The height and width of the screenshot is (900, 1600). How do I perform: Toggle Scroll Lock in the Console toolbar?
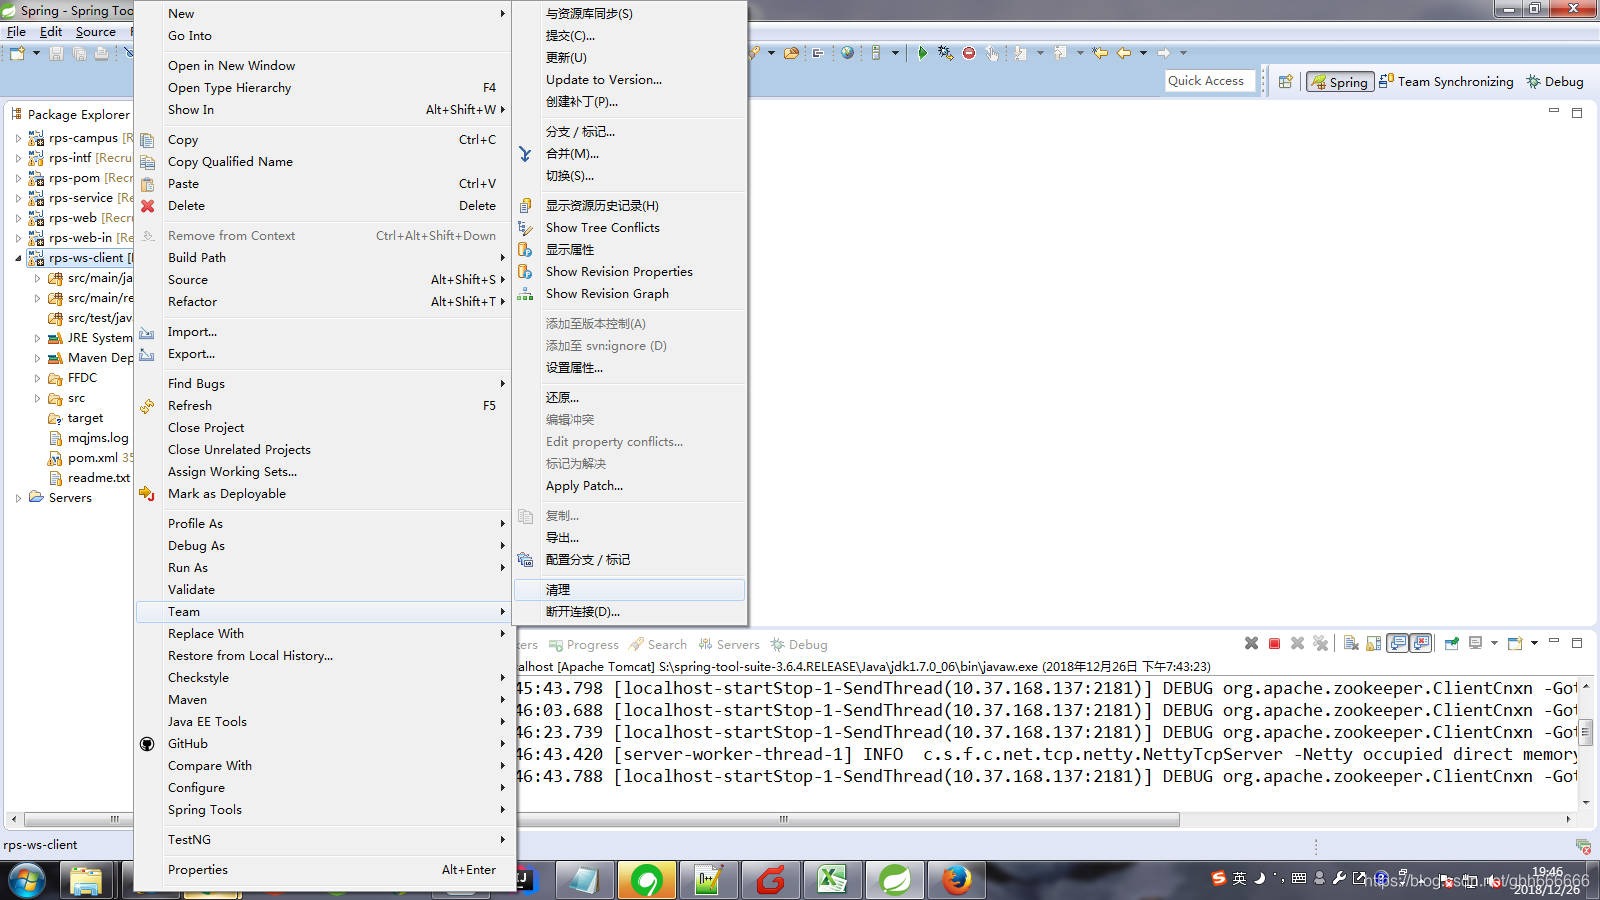(x=1373, y=643)
